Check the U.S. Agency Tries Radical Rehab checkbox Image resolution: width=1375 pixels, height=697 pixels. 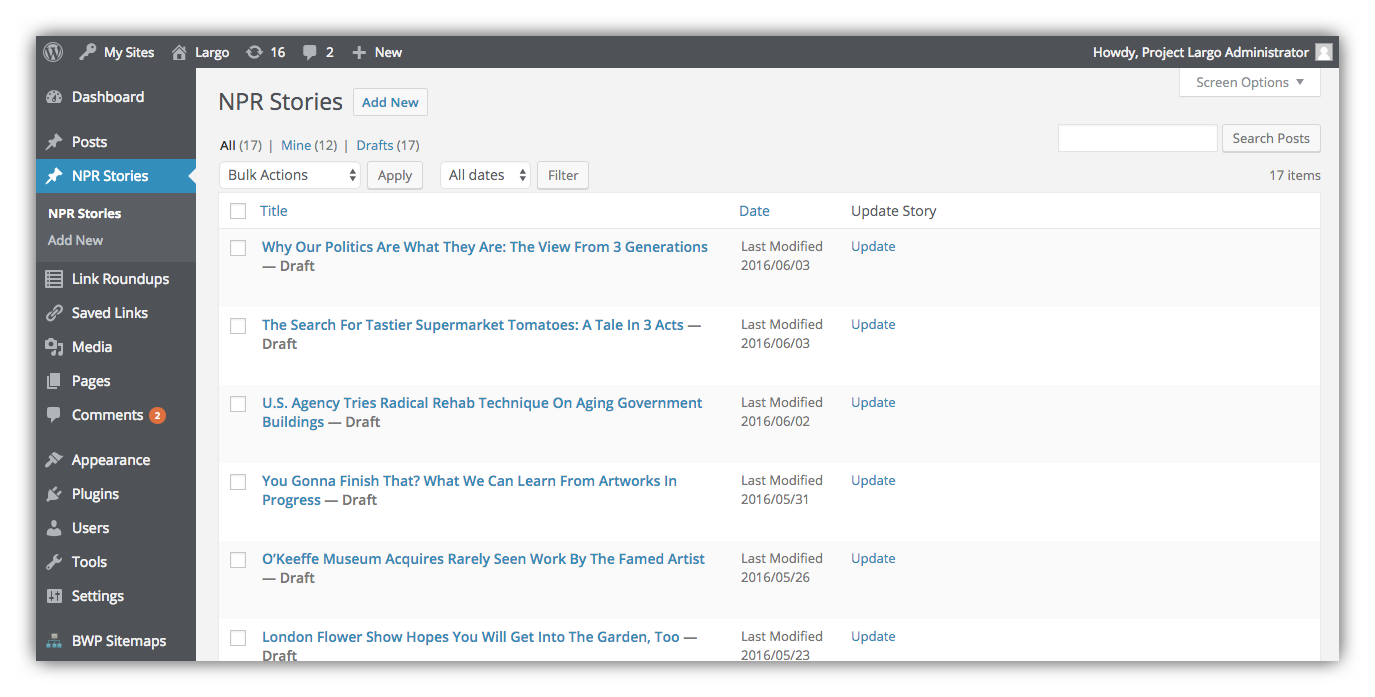pyautogui.click(x=238, y=404)
